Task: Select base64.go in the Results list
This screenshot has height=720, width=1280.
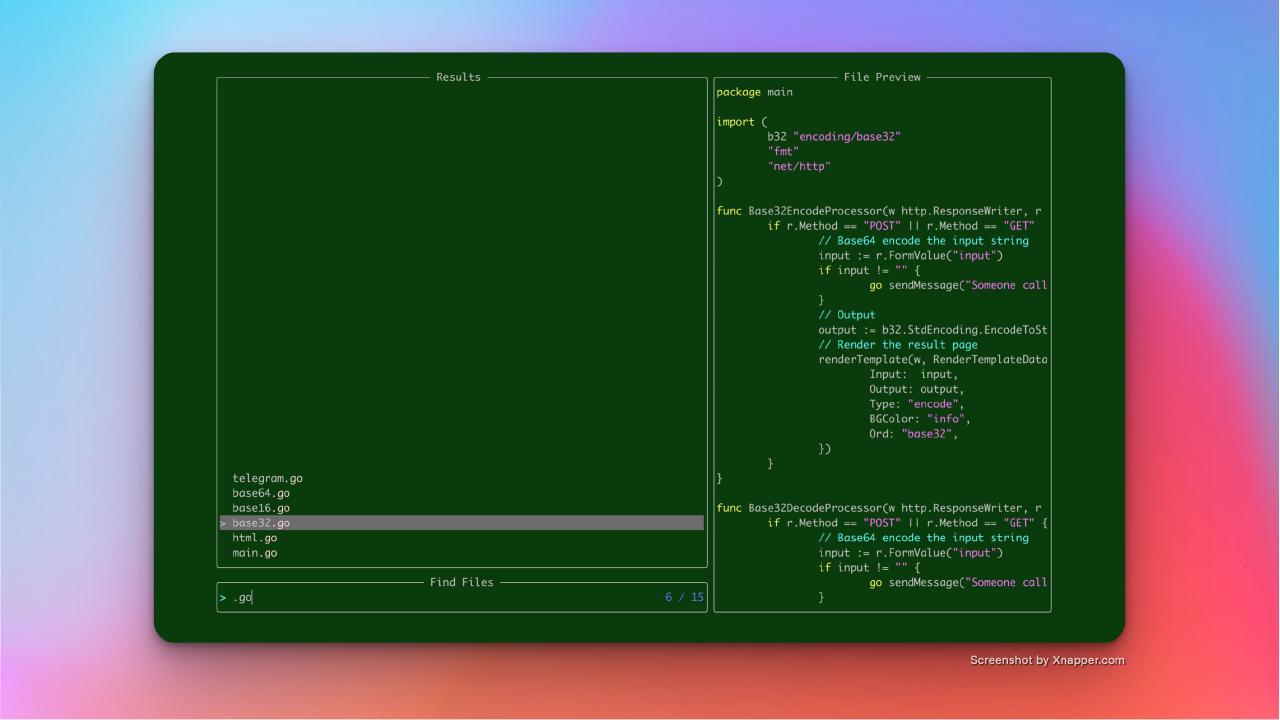Action: click(x=261, y=493)
